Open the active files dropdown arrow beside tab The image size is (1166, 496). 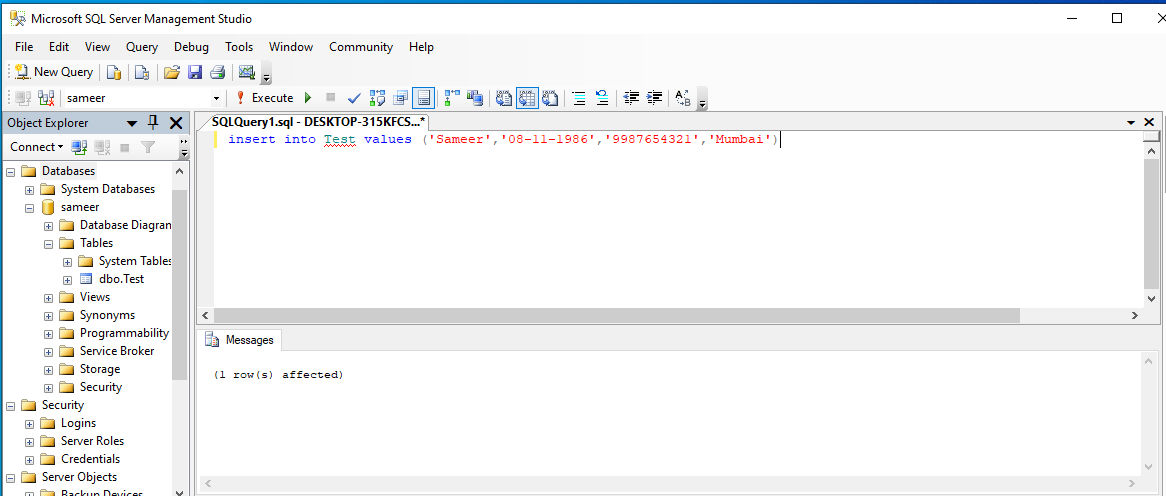tap(1131, 123)
